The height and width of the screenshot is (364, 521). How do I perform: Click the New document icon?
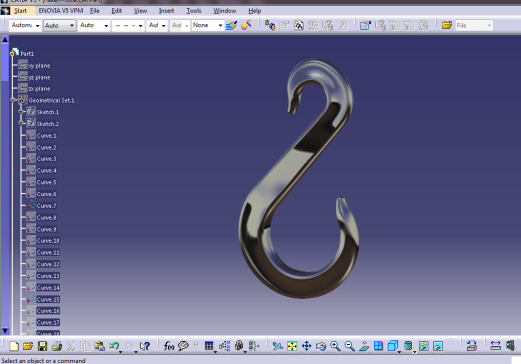coord(14,346)
